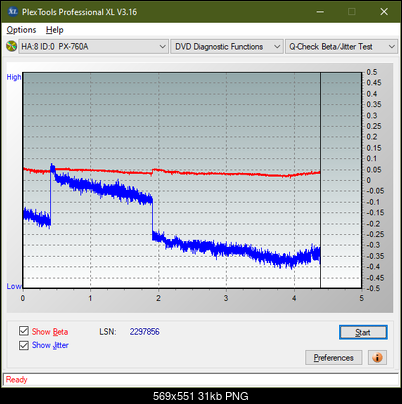The height and width of the screenshot is (404, 402).
Task: Click the PlexTools XL app icon in title bar
Action: 12,12
